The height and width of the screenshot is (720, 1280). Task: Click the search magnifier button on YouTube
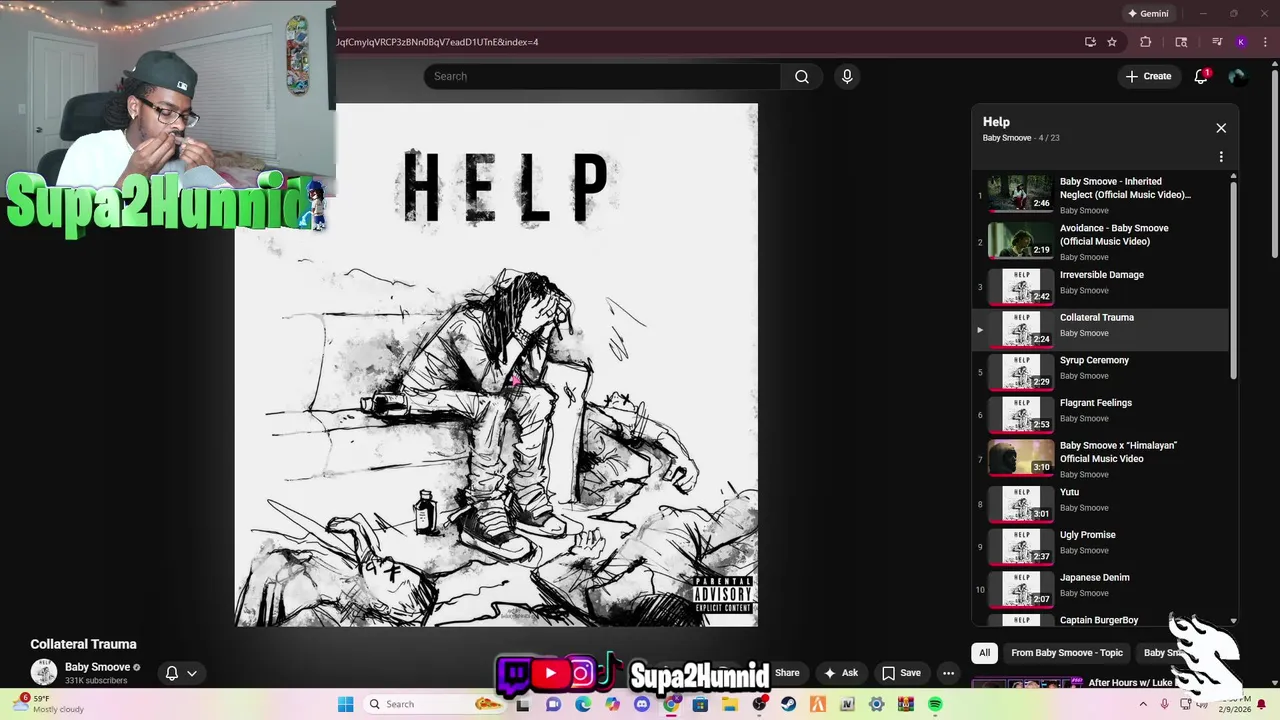[x=802, y=76]
